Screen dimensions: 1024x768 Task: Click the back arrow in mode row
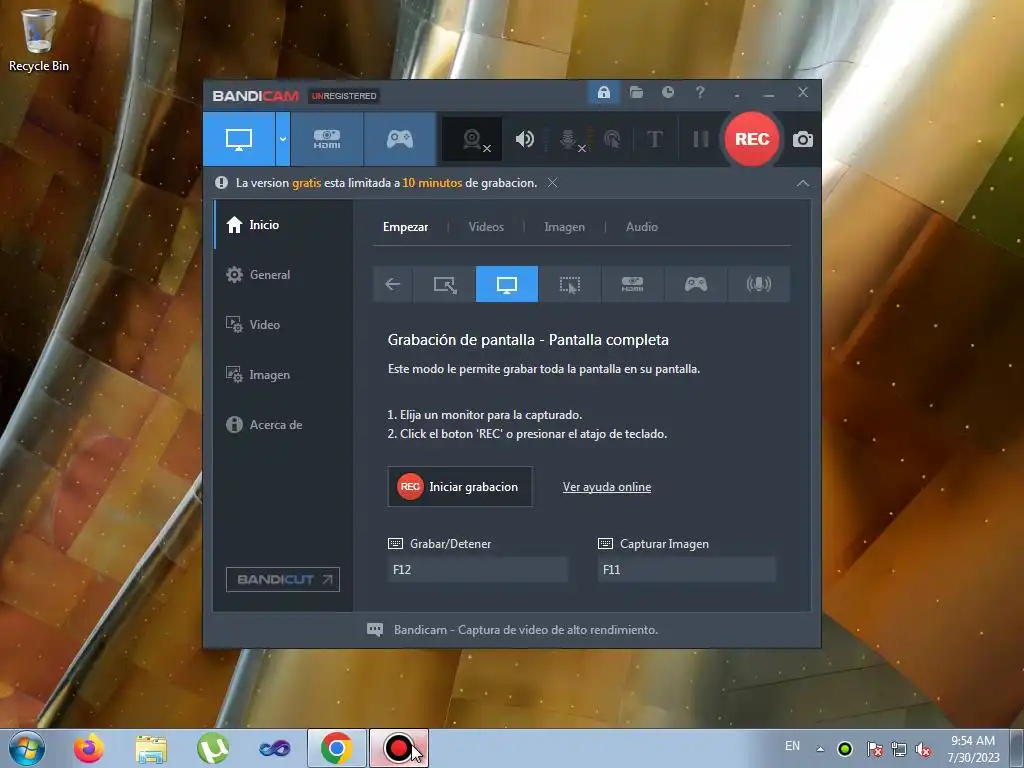[x=392, y=284]
